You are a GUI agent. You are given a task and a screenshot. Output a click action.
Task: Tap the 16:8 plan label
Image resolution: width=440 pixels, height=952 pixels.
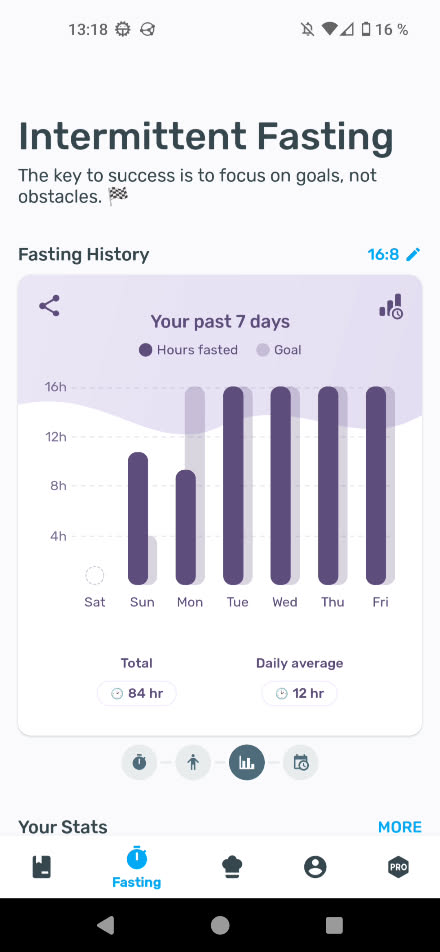click(x=384, y=254)
